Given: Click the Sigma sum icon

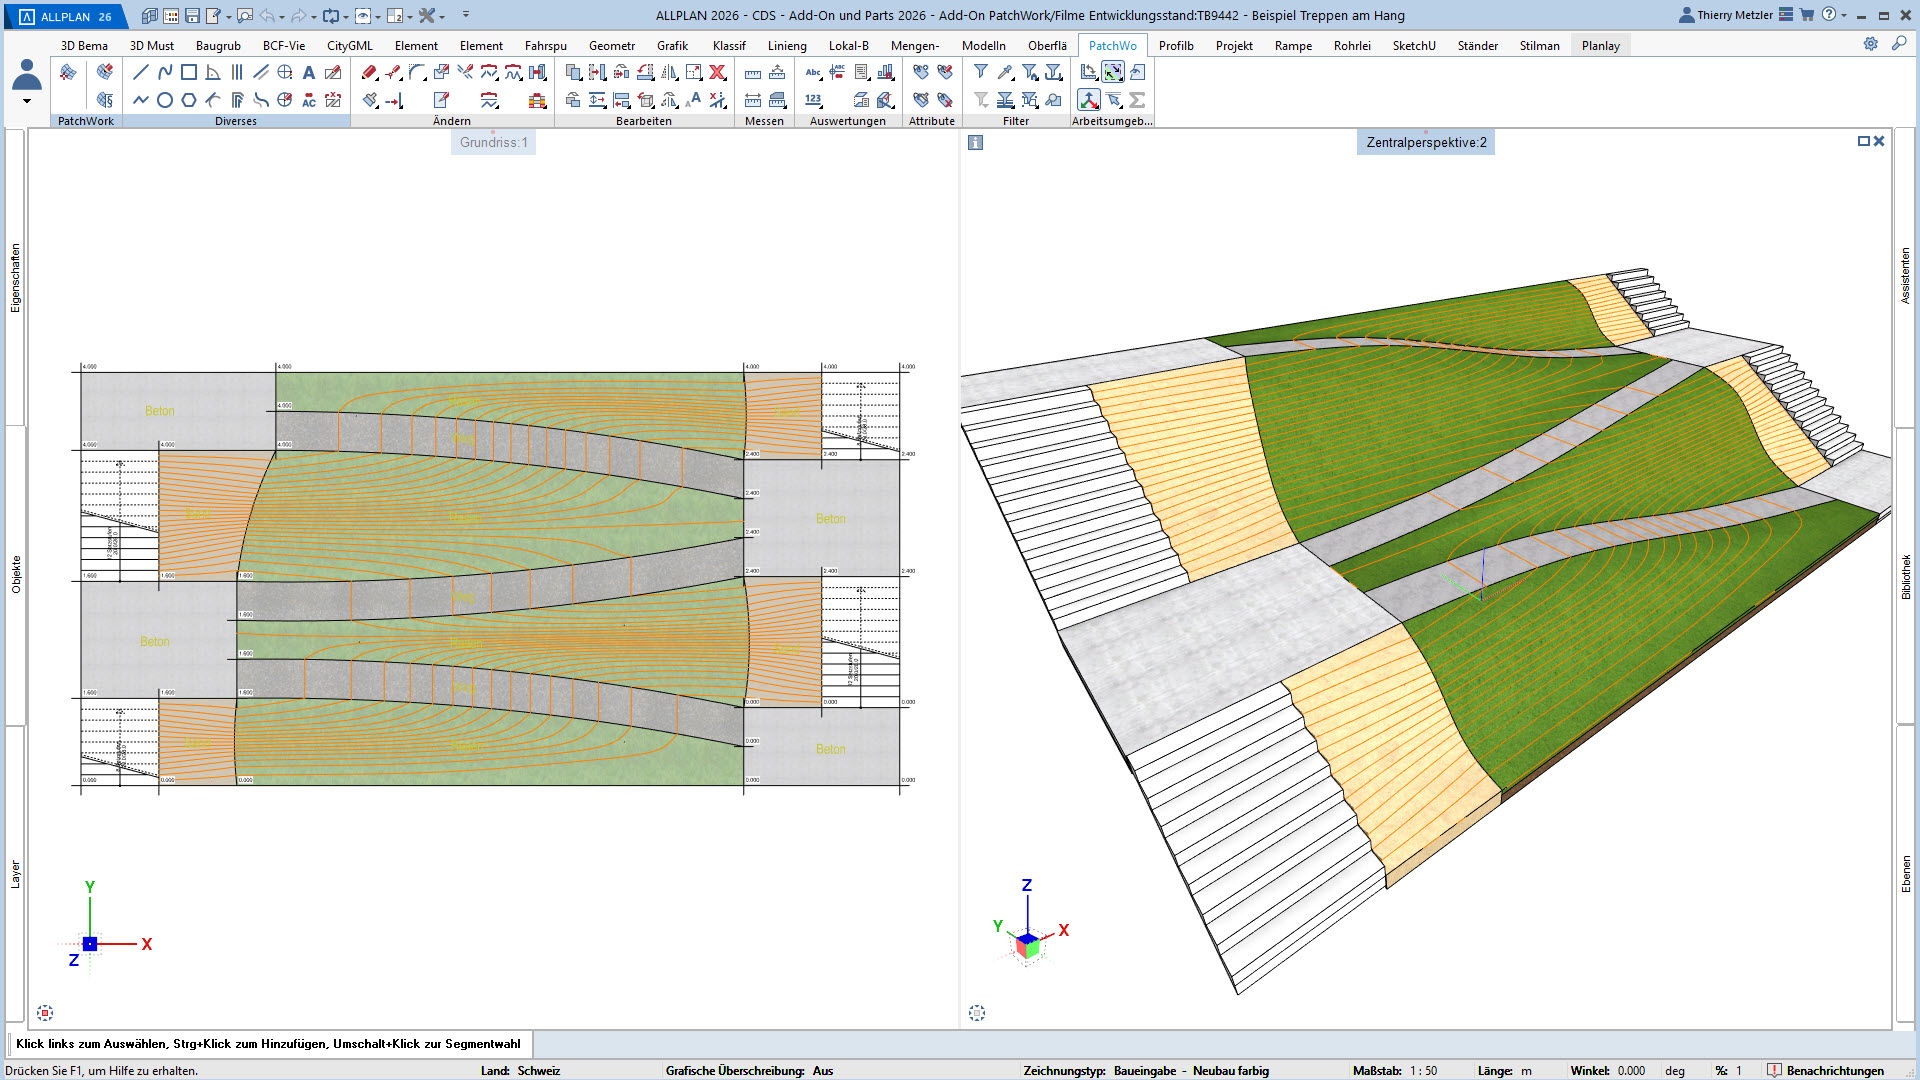Looking at the screenshot, I should [1137, 100].
